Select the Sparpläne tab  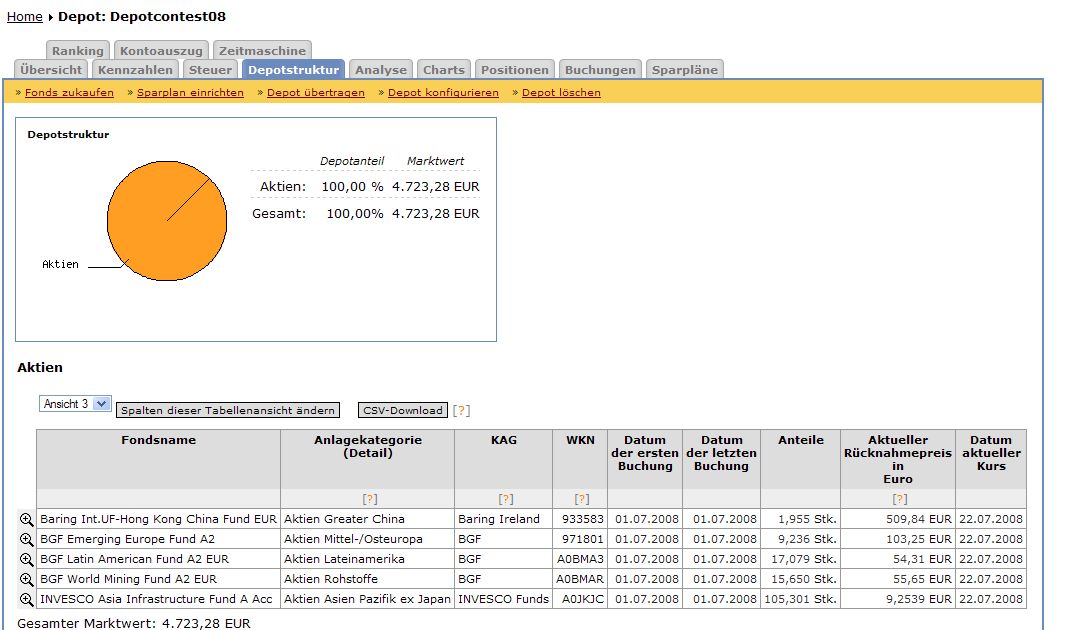click(x=684, y=70)
